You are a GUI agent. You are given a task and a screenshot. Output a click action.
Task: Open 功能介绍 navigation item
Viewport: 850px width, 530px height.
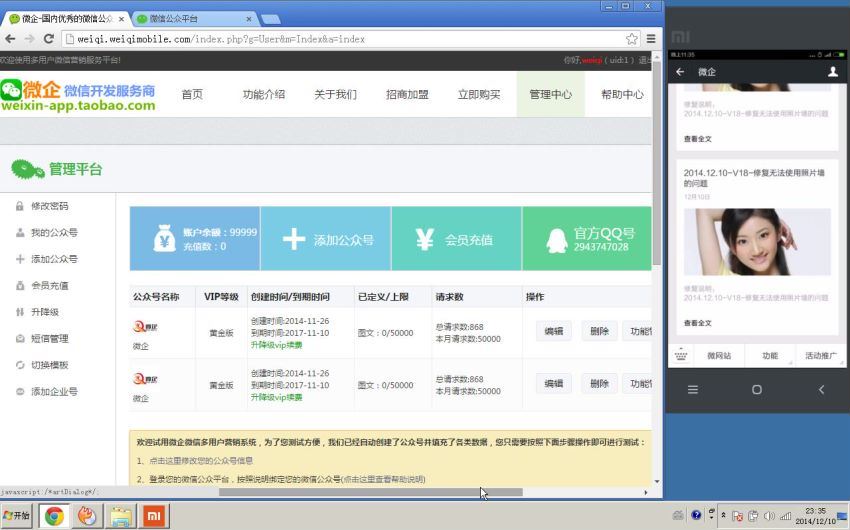[263, 94]
